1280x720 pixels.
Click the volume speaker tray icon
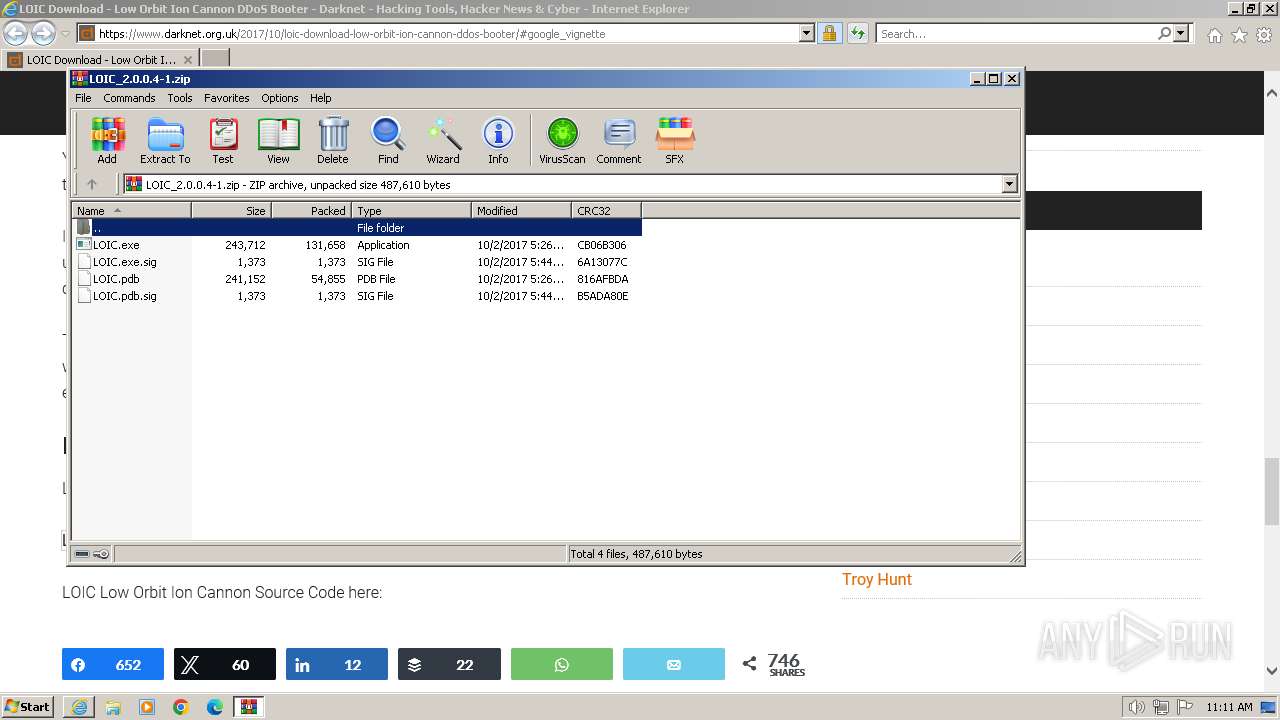[x=1137, y=707]
